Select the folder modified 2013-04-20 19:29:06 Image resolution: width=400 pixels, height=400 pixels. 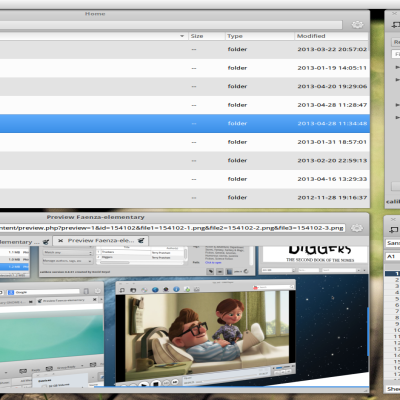point(184,86)
